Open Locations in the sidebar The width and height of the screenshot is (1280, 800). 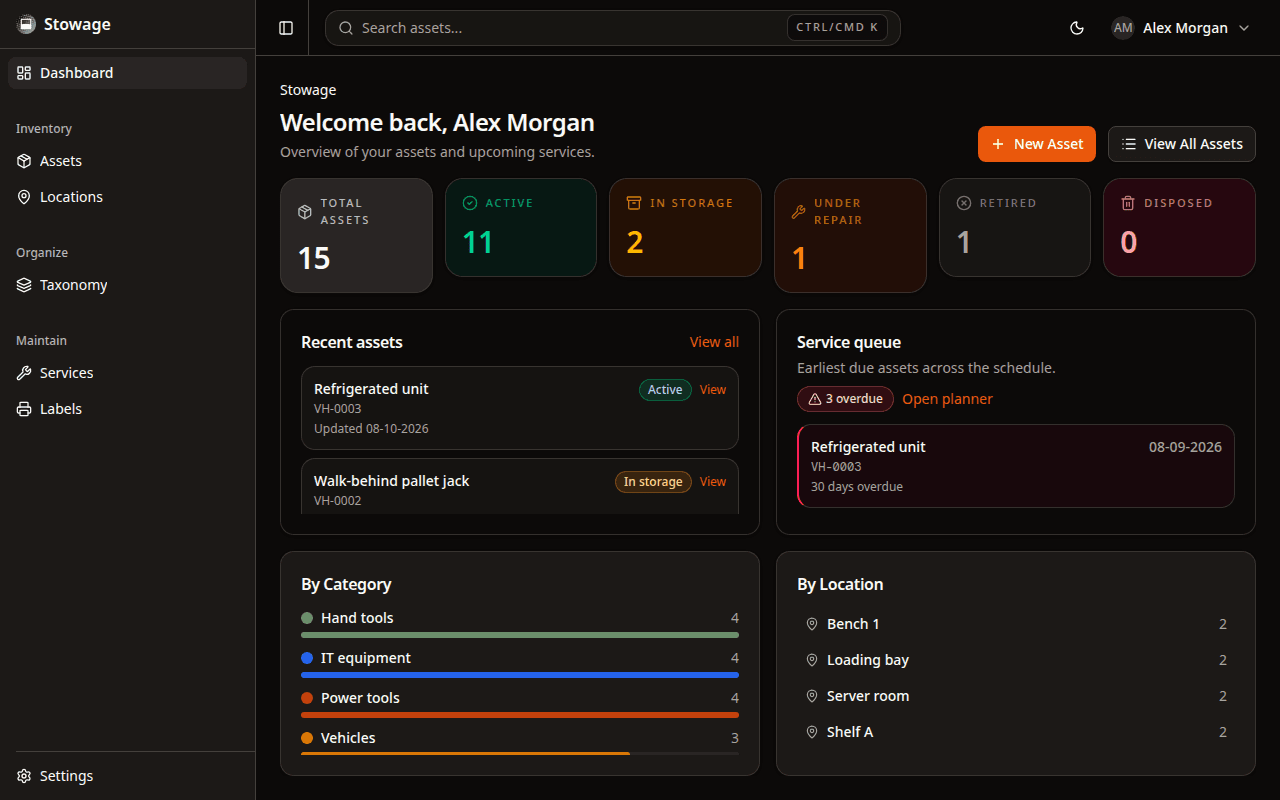pyautogui.click(x=127, y=197)
